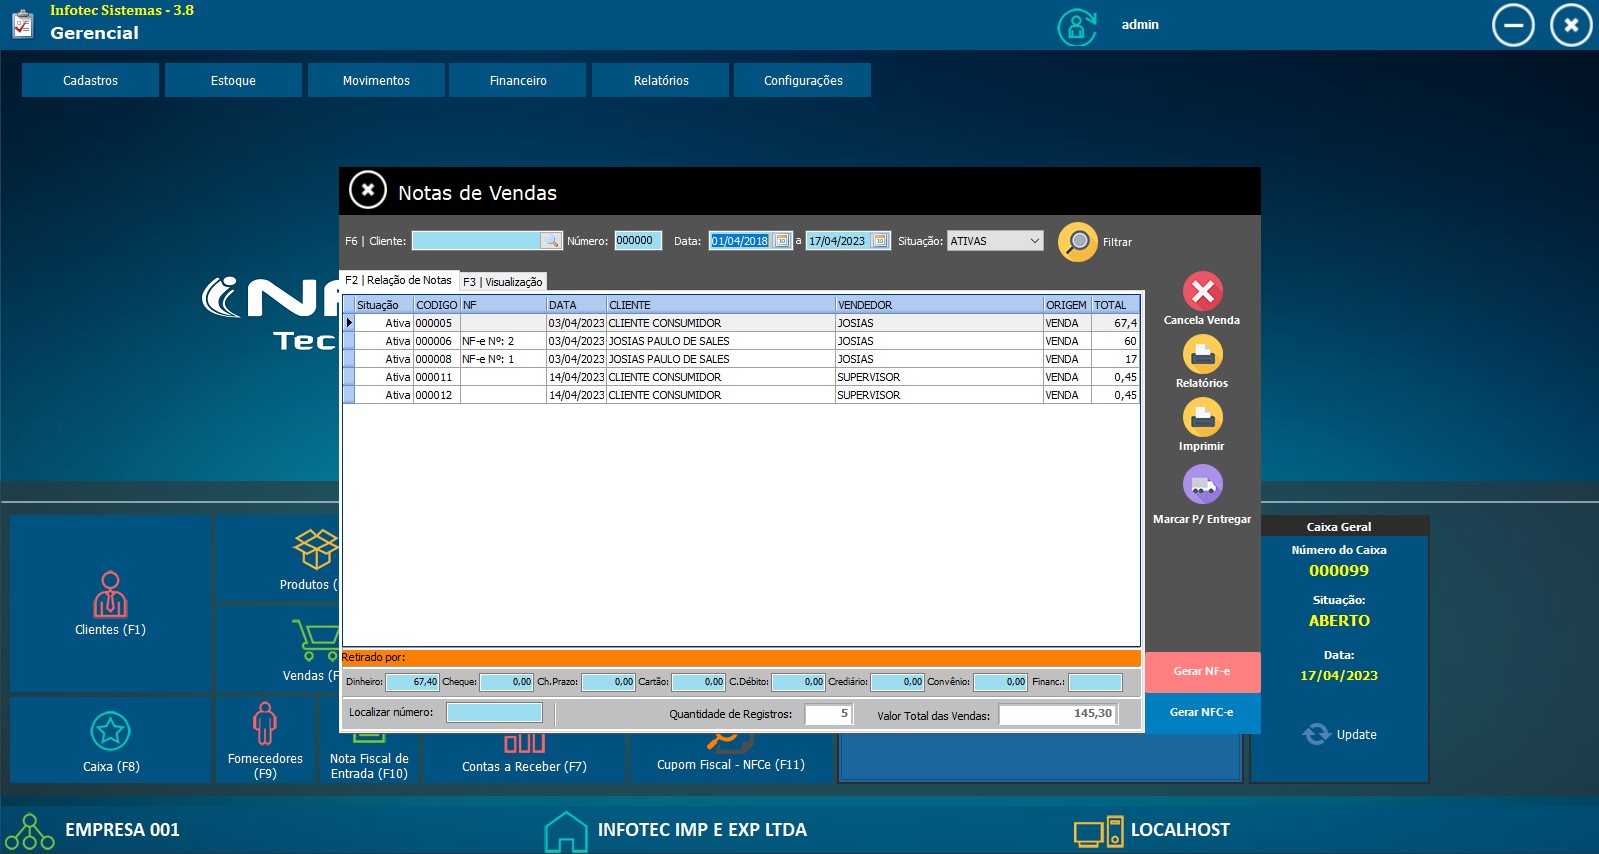Click the Cancela Venda red X icon
Viewport: 1599px width, 854px height.
pyautogui.click(x=1202, y=291)
